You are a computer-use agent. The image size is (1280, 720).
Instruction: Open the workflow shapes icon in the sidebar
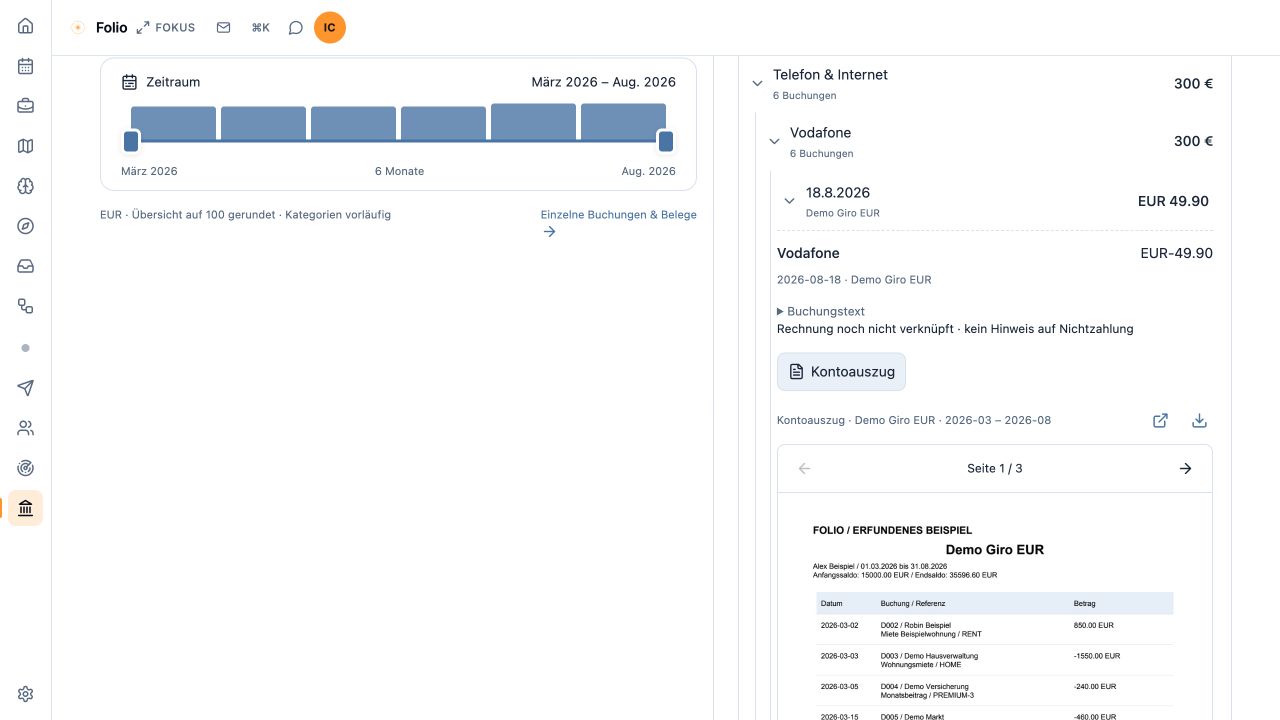(x=26, y=306)
